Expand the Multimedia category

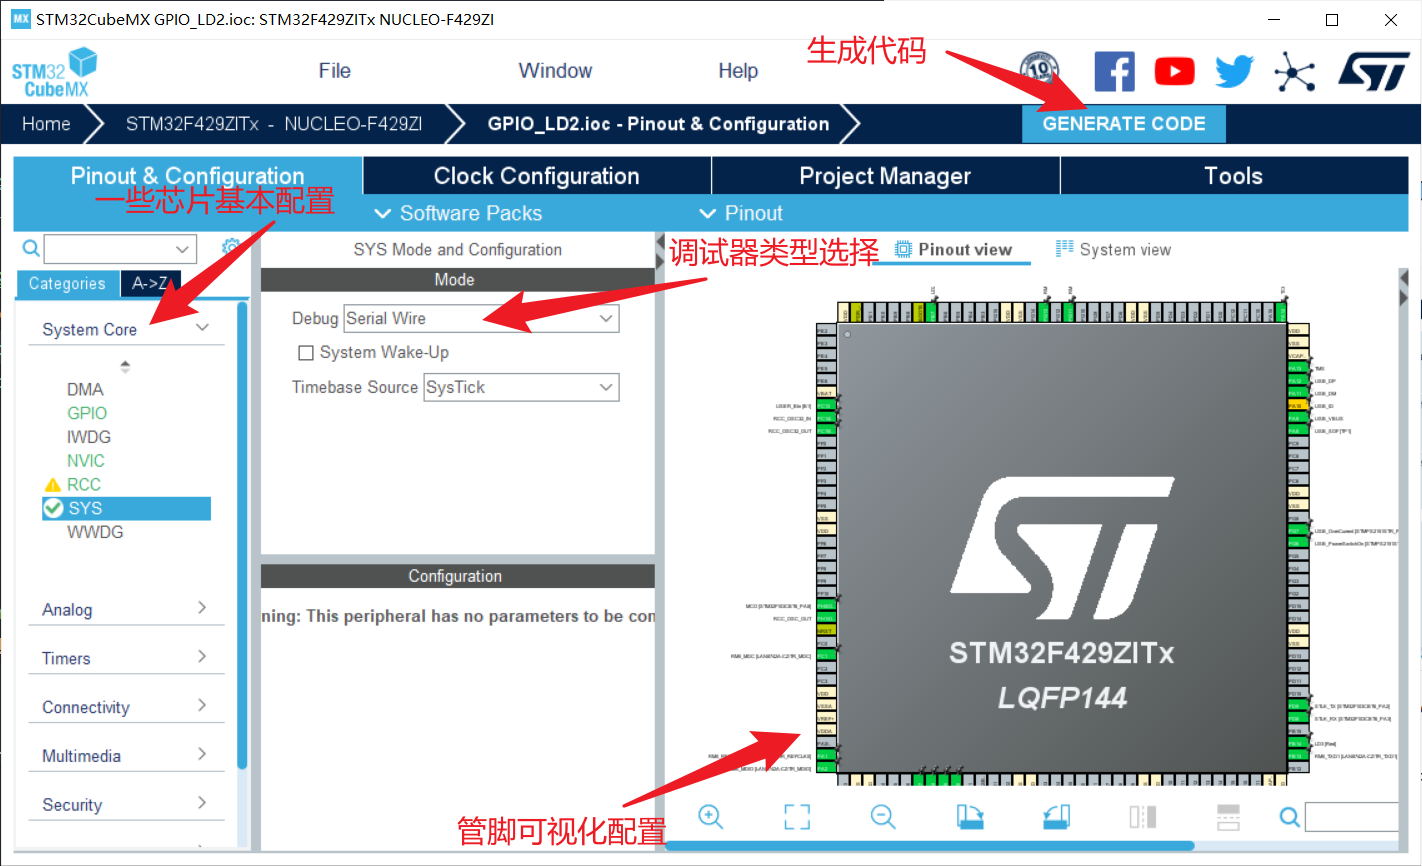pyautogui.click(x=126, y=756)
